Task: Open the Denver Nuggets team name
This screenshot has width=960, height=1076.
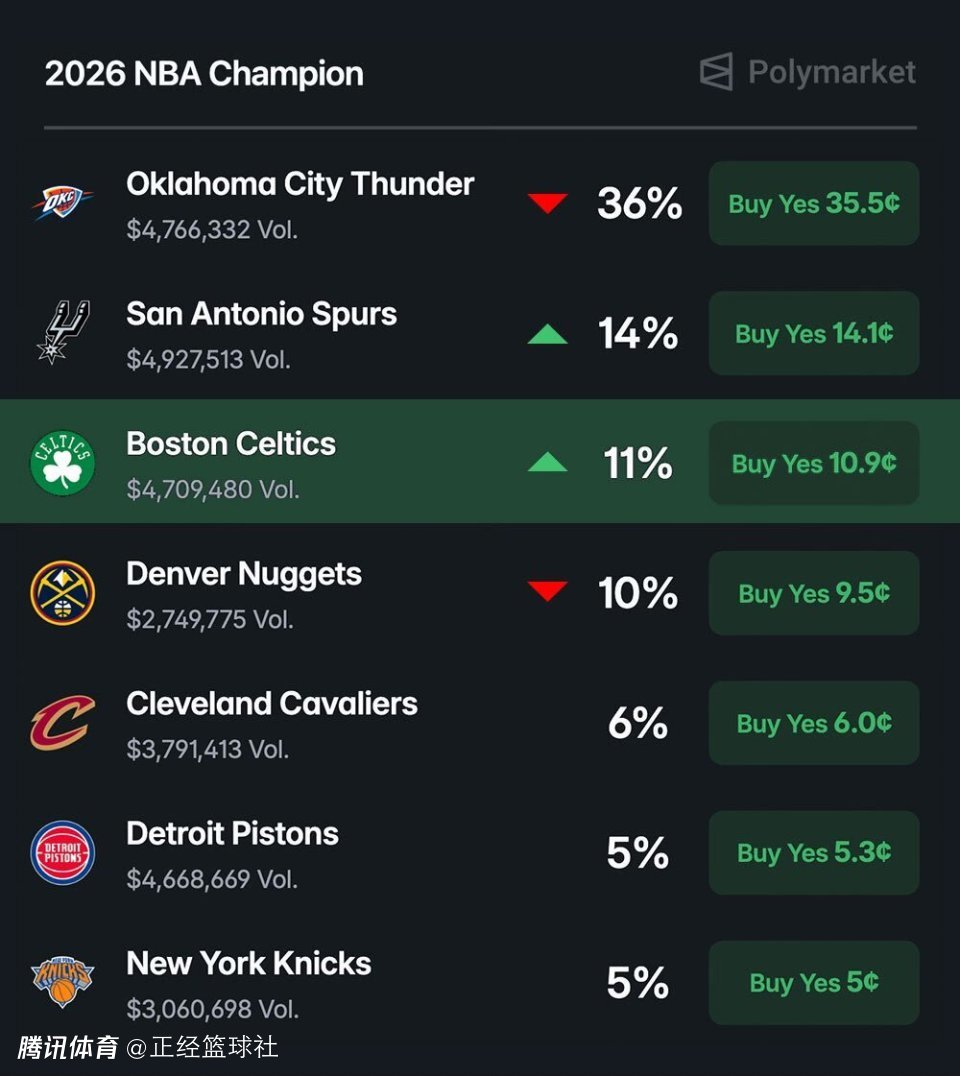Action: (244, 574)
